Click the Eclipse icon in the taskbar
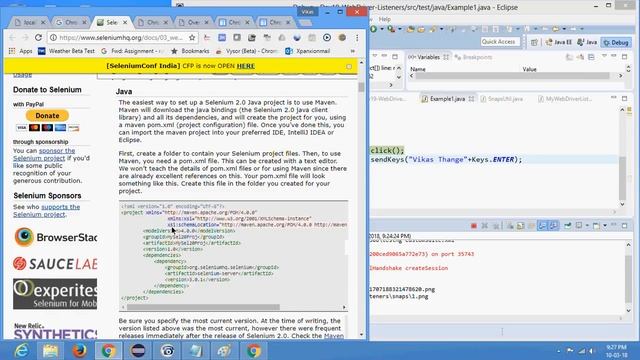This screenshot has width=640, height=360. tap(138, 351)
